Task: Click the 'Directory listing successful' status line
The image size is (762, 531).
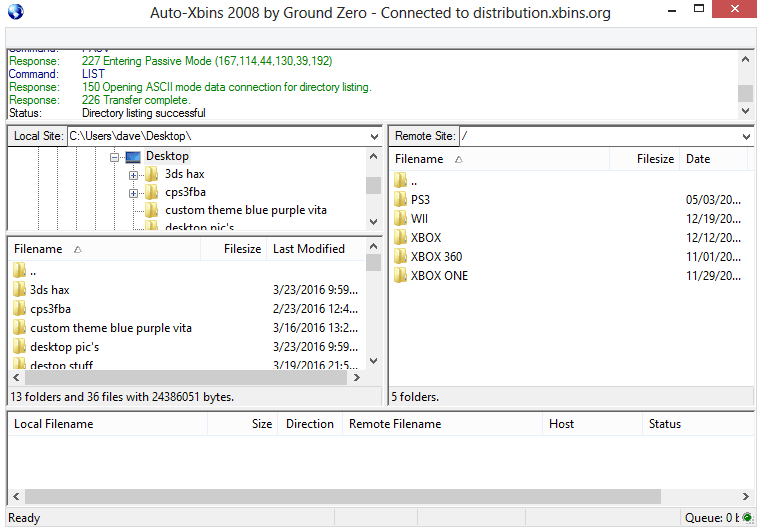Action: (x=144, y=113)
